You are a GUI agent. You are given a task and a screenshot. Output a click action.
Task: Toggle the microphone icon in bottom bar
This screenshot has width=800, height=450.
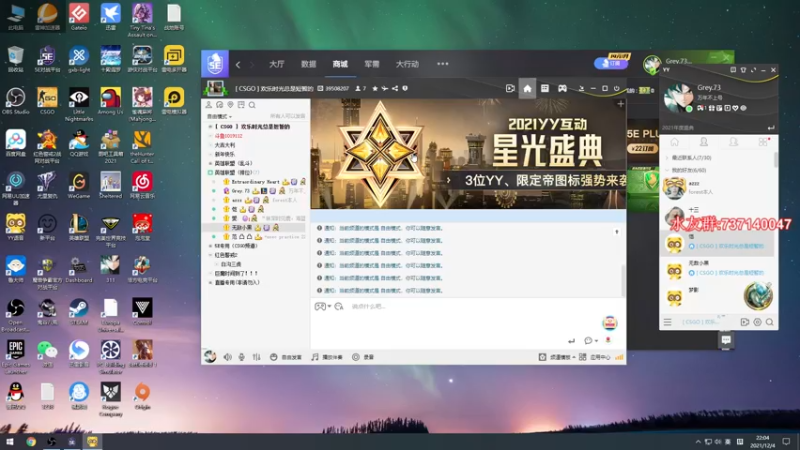pyautogui.click(x=242, y=357)
